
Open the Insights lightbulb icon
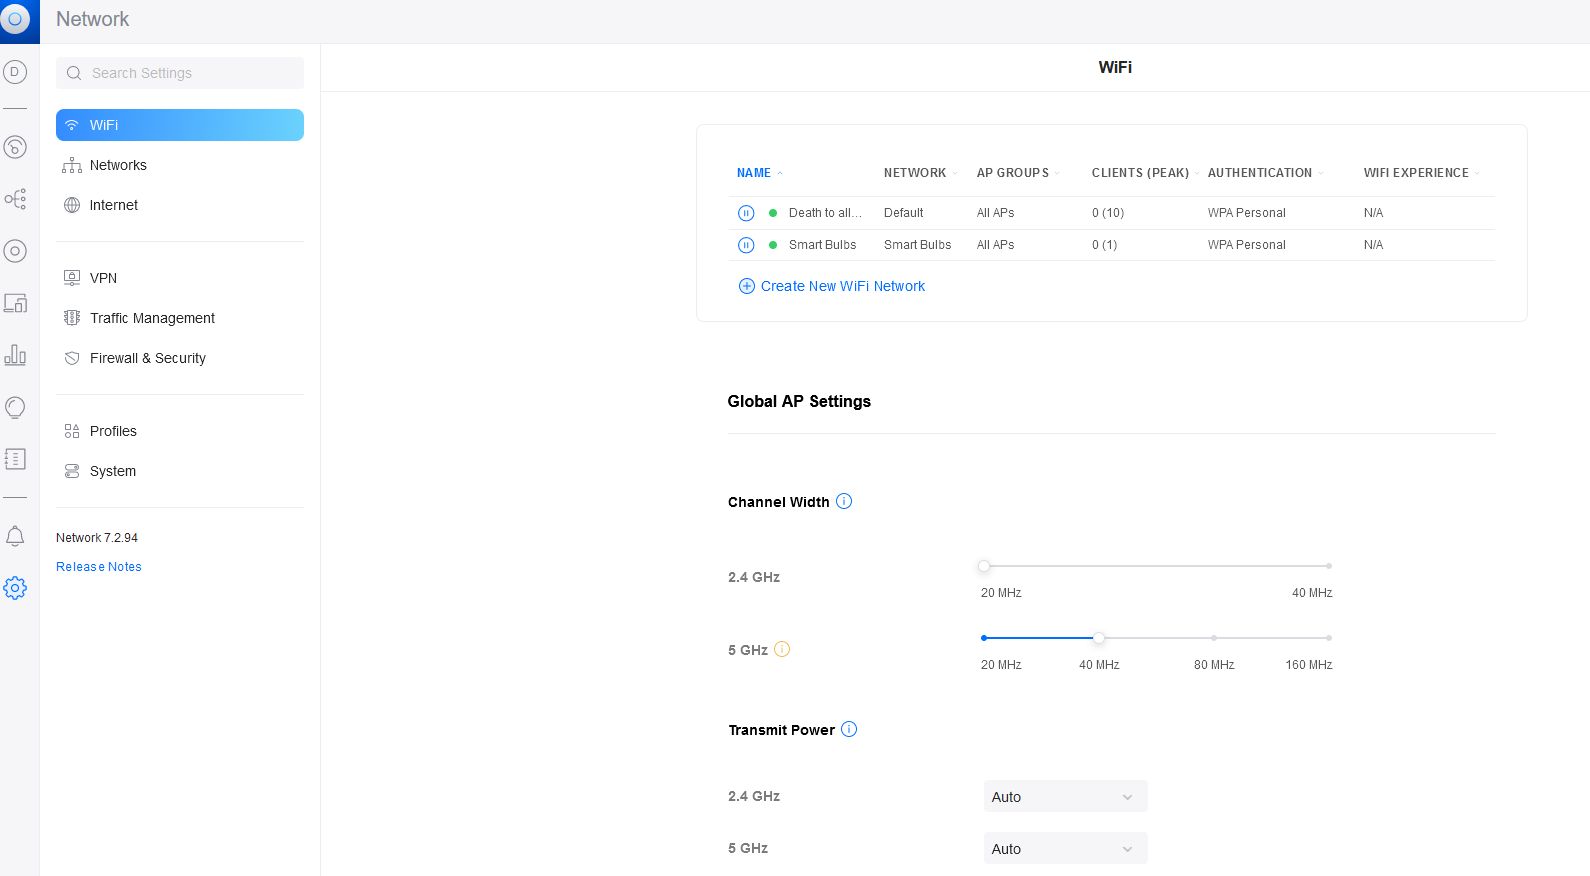15,407
